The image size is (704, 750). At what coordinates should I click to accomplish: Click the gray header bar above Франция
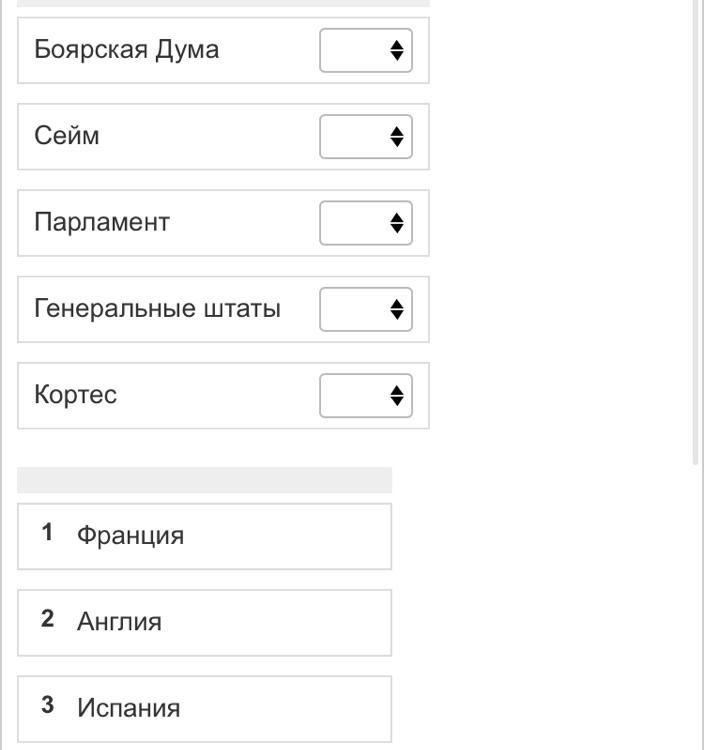204,480
